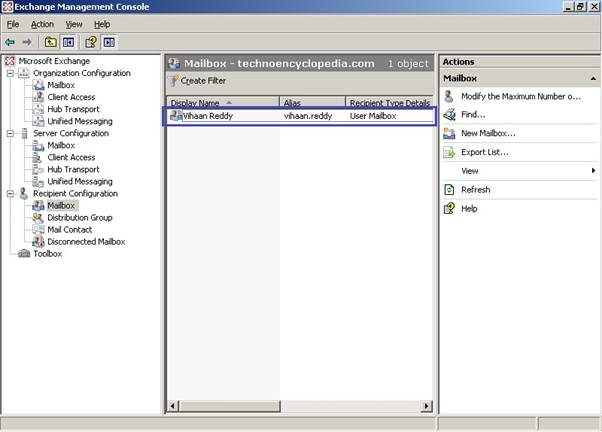Click the Microsoft Exchange root icon

click(x=10, y=61)
